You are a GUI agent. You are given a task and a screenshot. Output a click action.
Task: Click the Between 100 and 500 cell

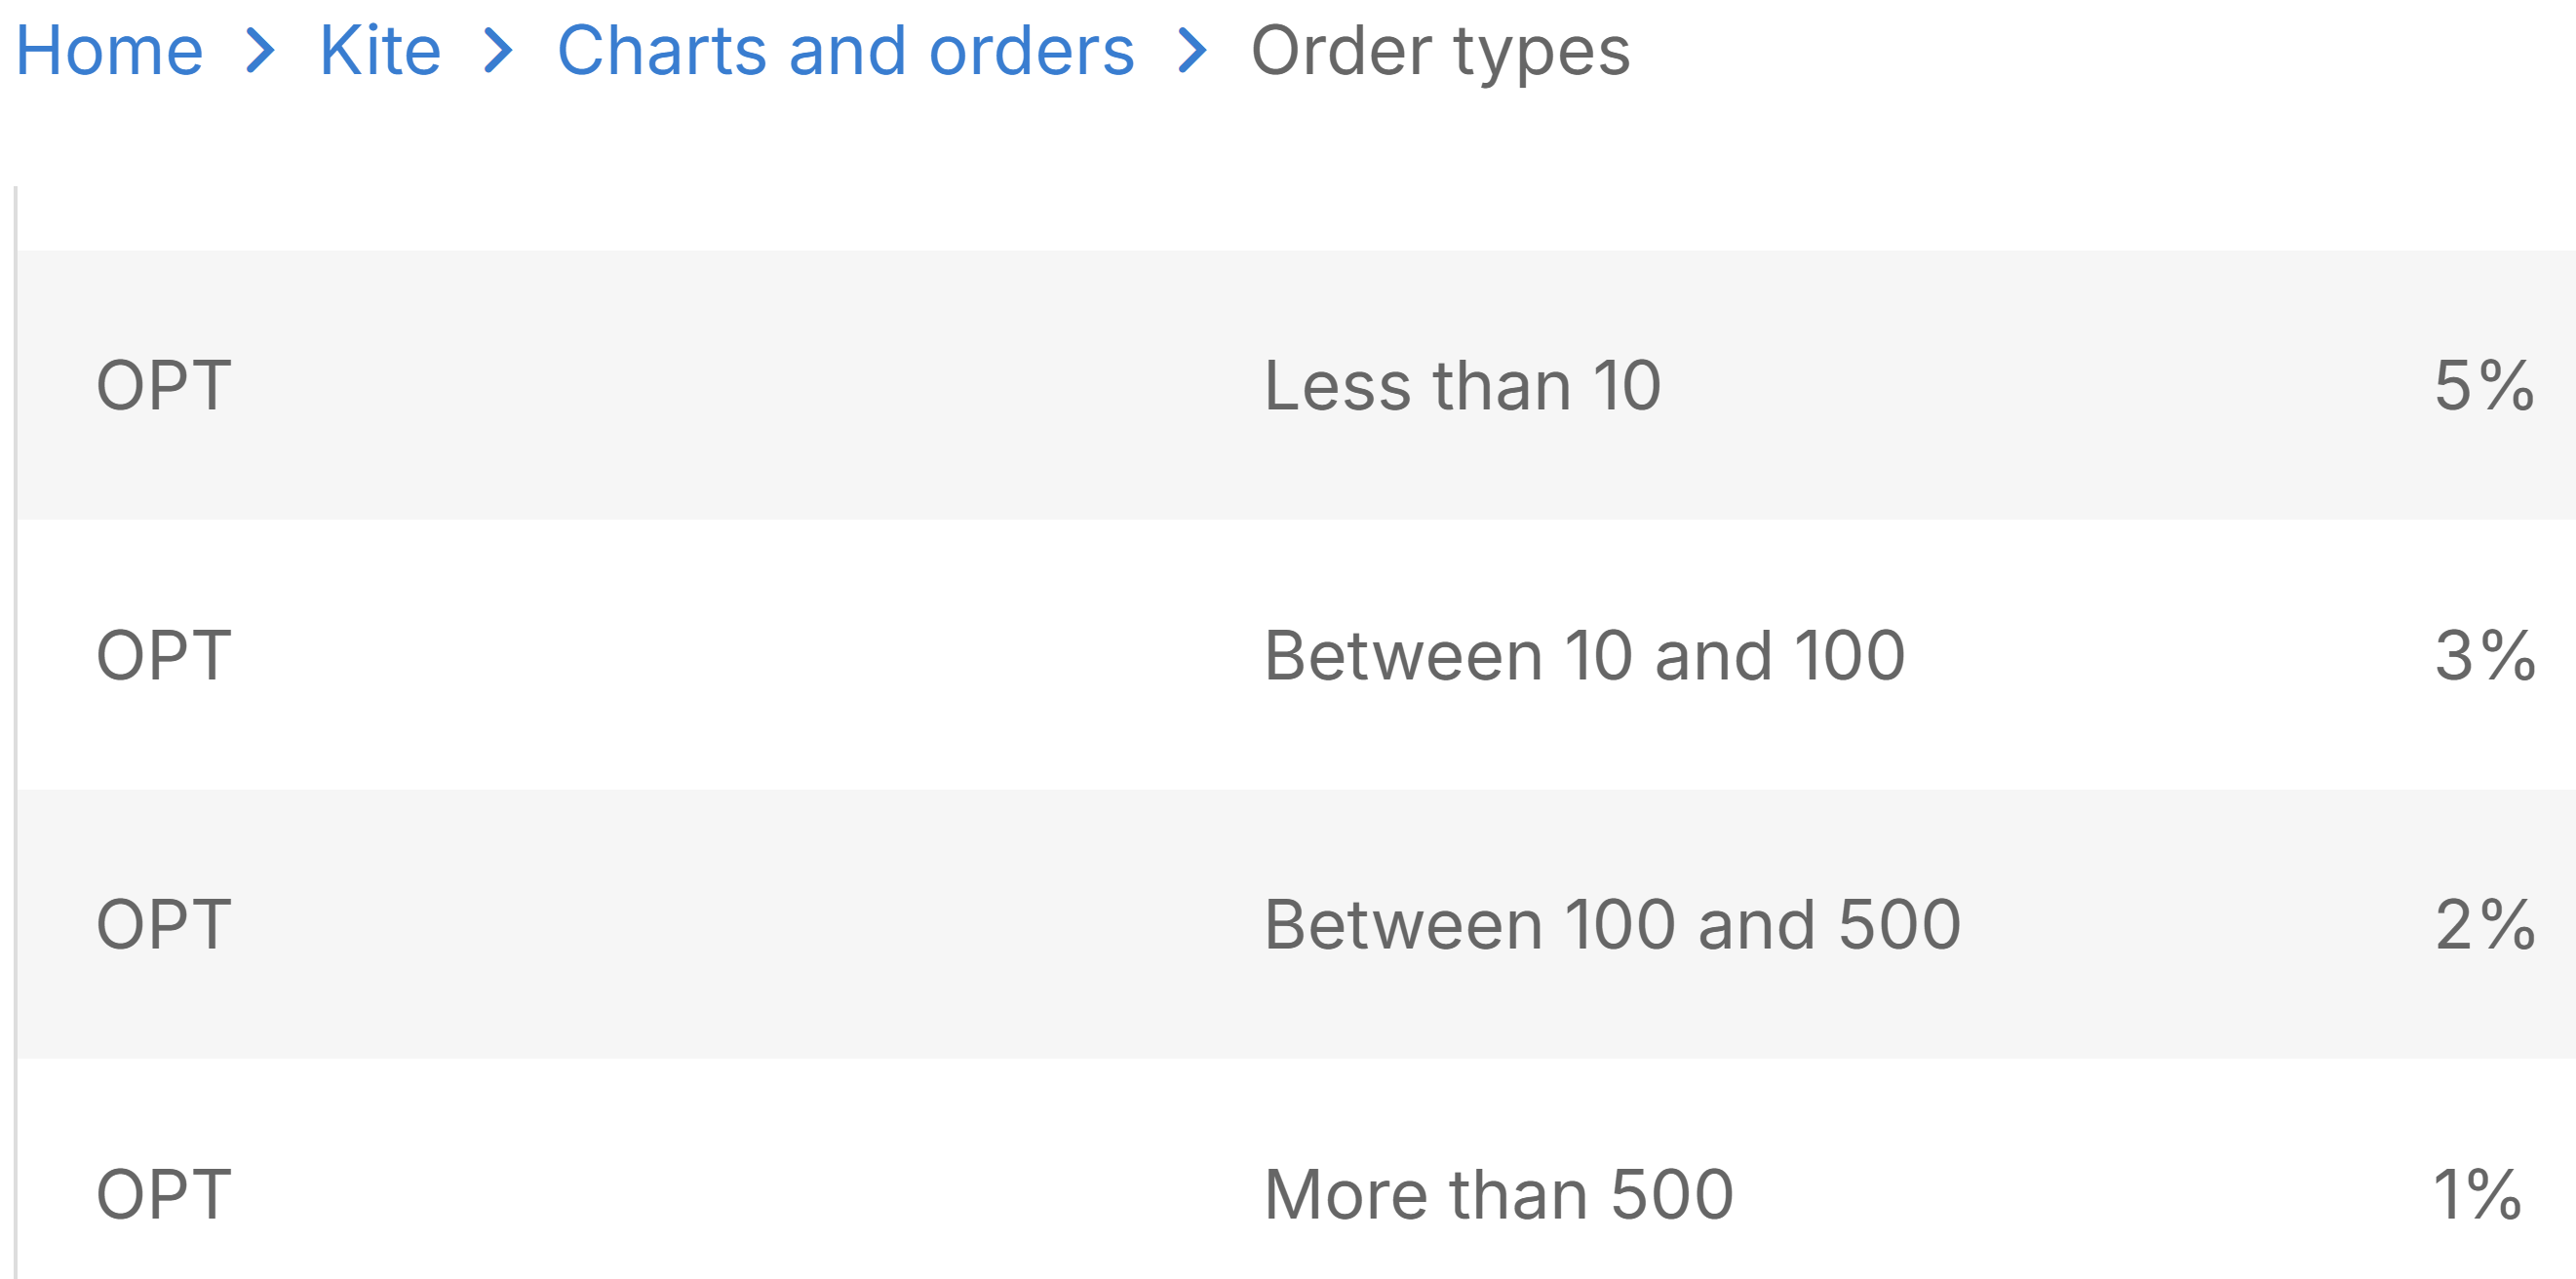click(x=1612, y=924)
